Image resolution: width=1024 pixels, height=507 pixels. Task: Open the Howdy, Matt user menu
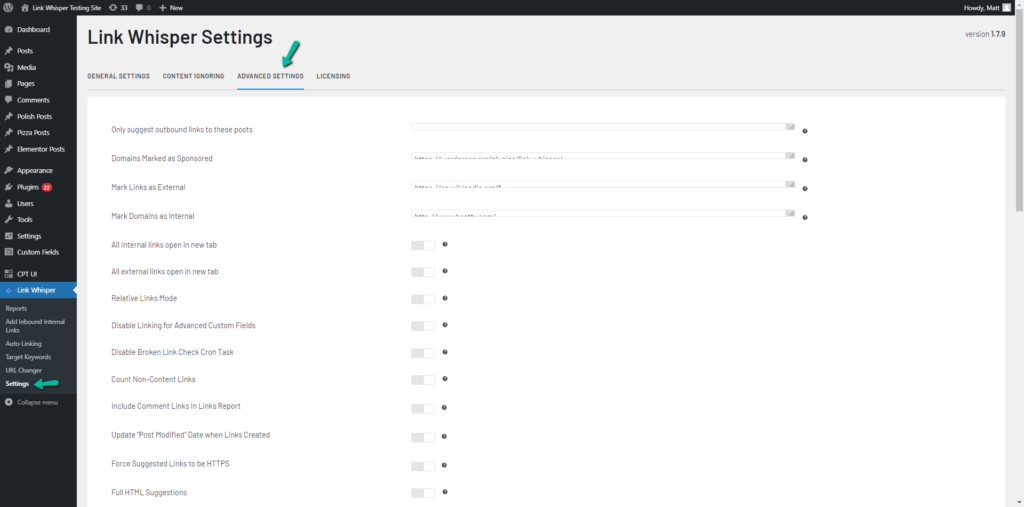pos(987,7)
